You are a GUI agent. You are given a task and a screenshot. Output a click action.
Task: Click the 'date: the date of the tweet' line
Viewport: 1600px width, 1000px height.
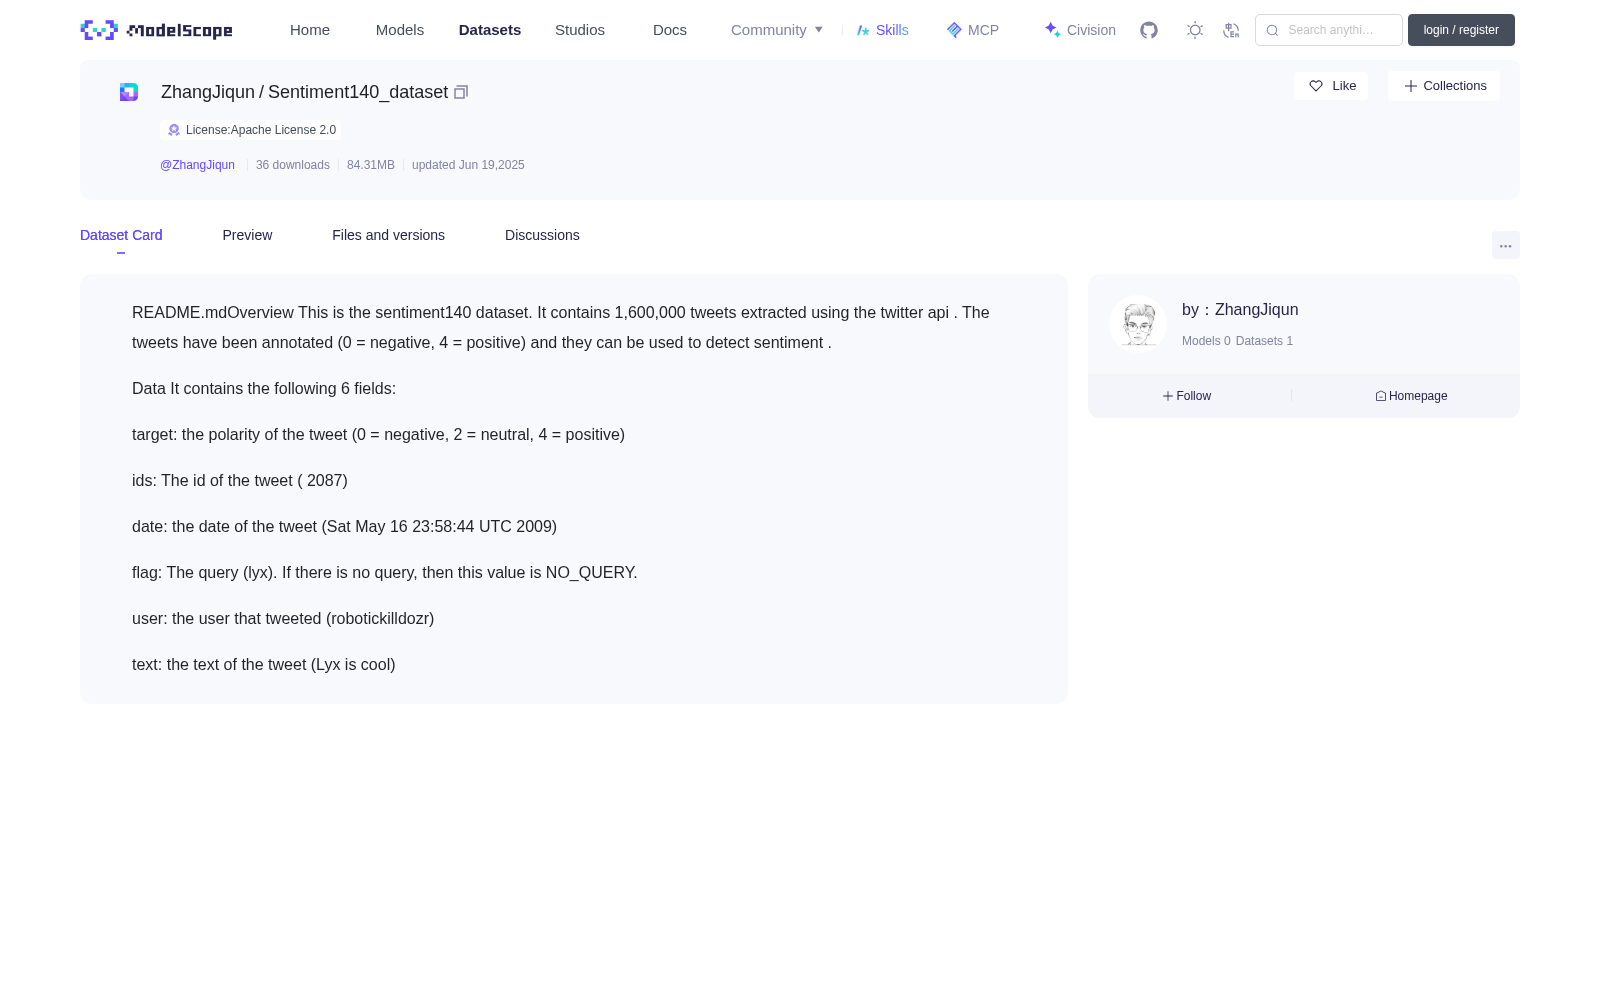click(344, 527)
